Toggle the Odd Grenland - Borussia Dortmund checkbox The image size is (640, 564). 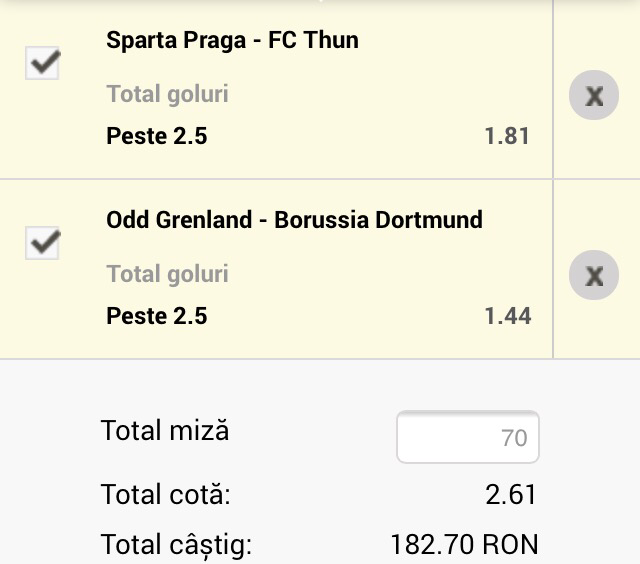[43, 243]
